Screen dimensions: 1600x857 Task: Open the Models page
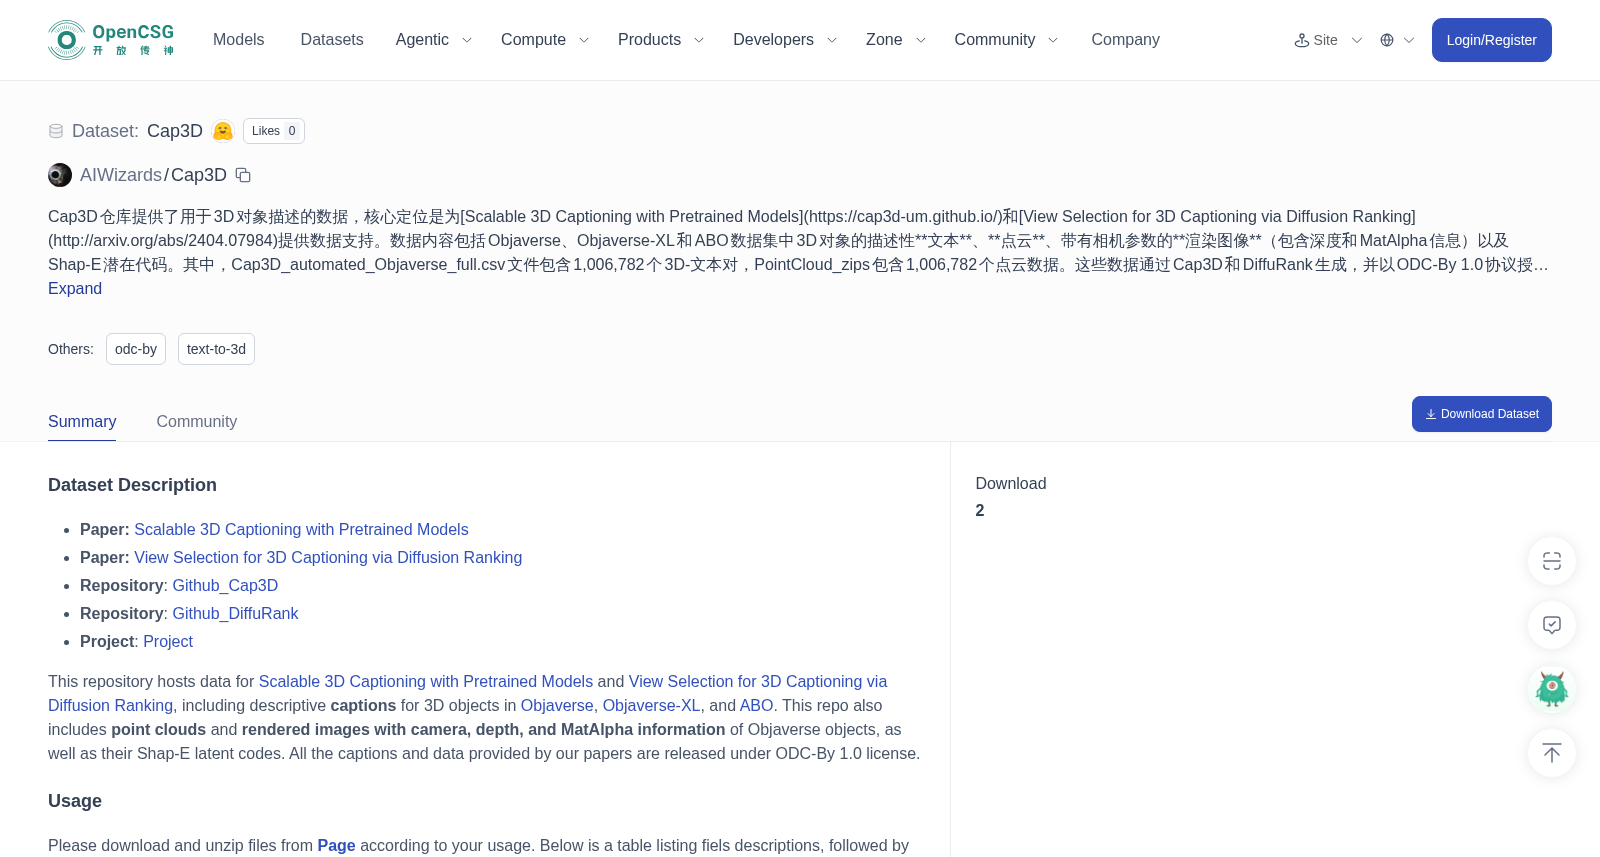238,40
